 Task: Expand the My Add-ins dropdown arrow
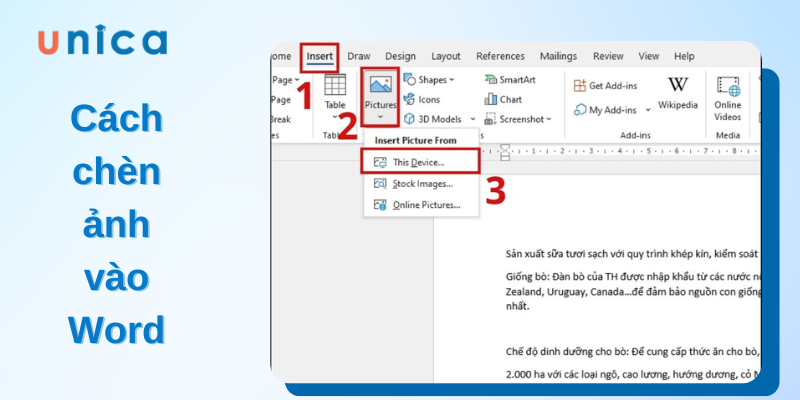point(648,110)
